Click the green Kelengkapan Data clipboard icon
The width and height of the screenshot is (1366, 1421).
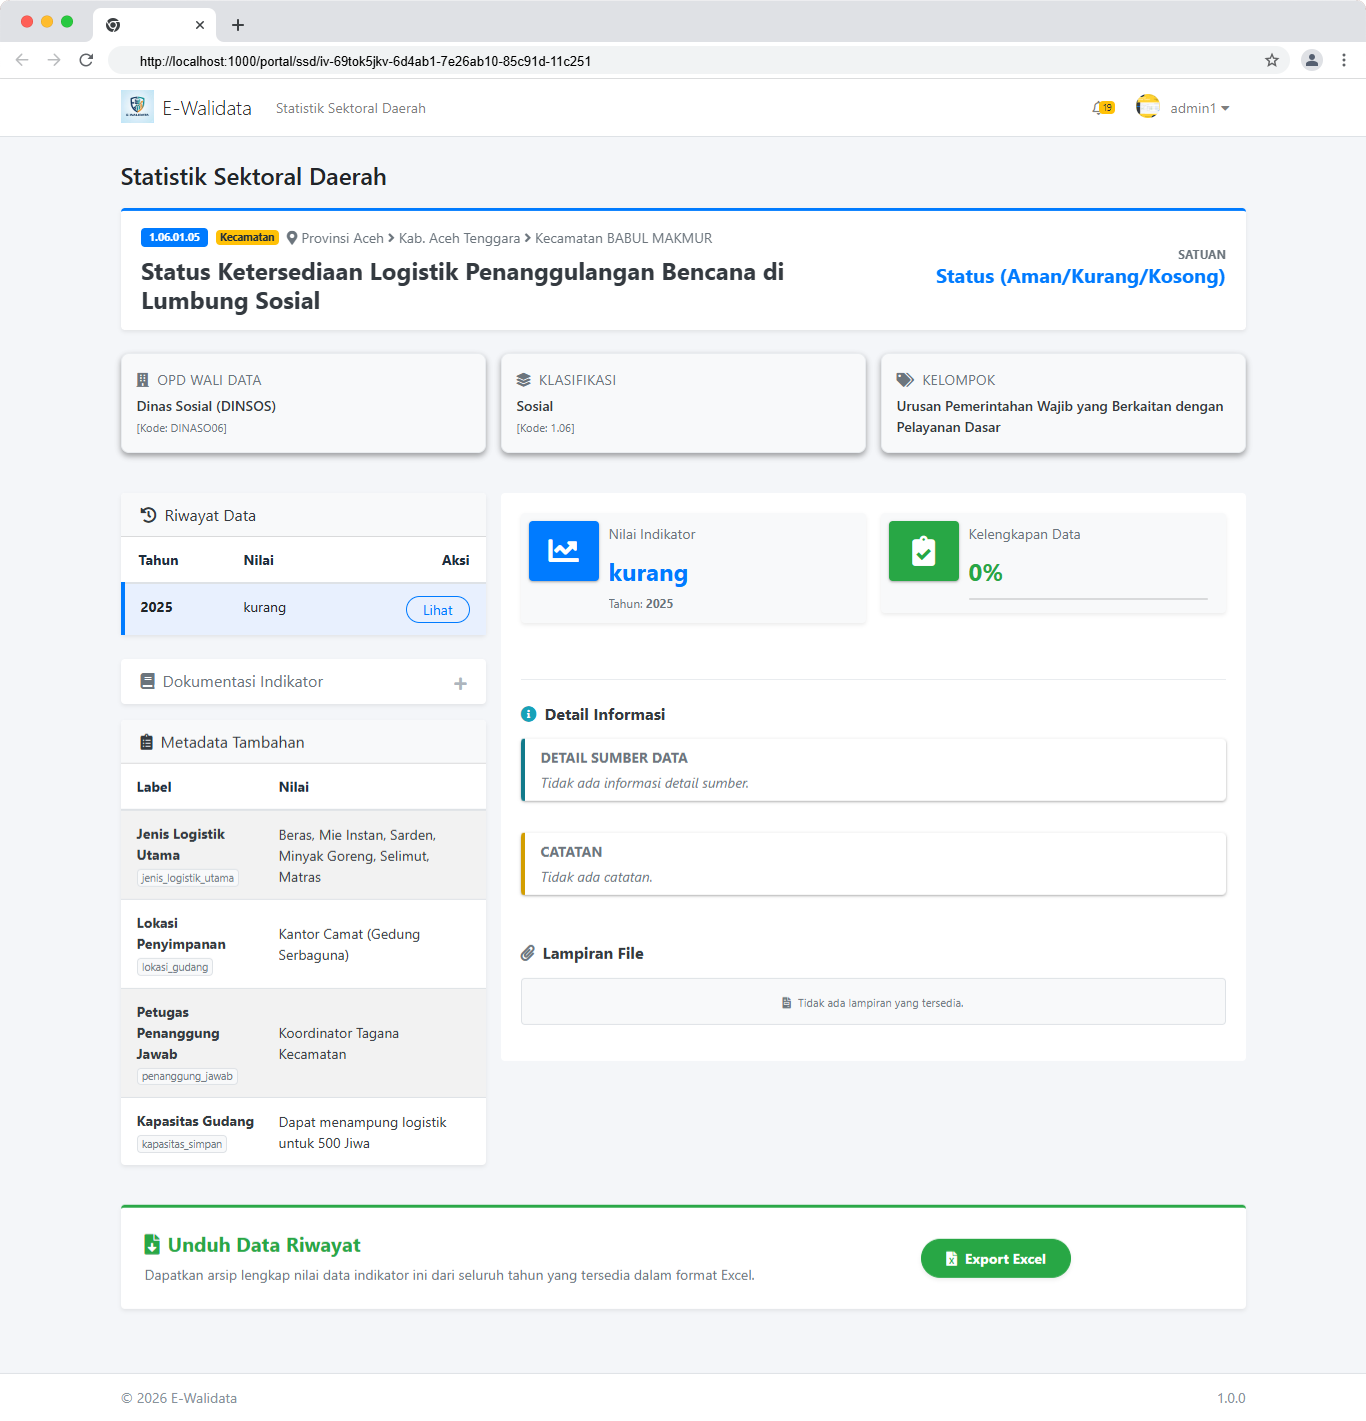click(923, 551)
